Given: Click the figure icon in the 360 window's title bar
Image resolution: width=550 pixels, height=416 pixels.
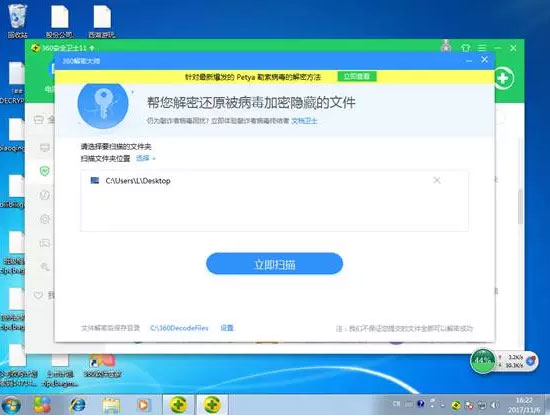Looking at the screenshot, I should [x=446, y=46].
